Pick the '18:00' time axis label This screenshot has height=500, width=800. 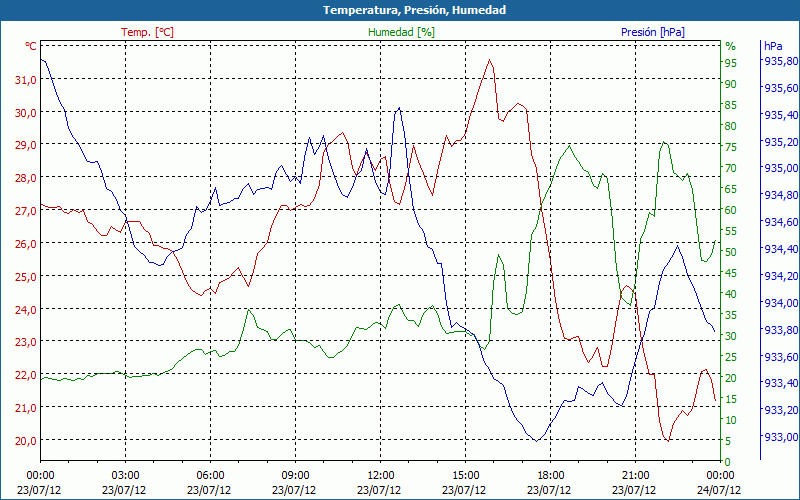point(551,476)
